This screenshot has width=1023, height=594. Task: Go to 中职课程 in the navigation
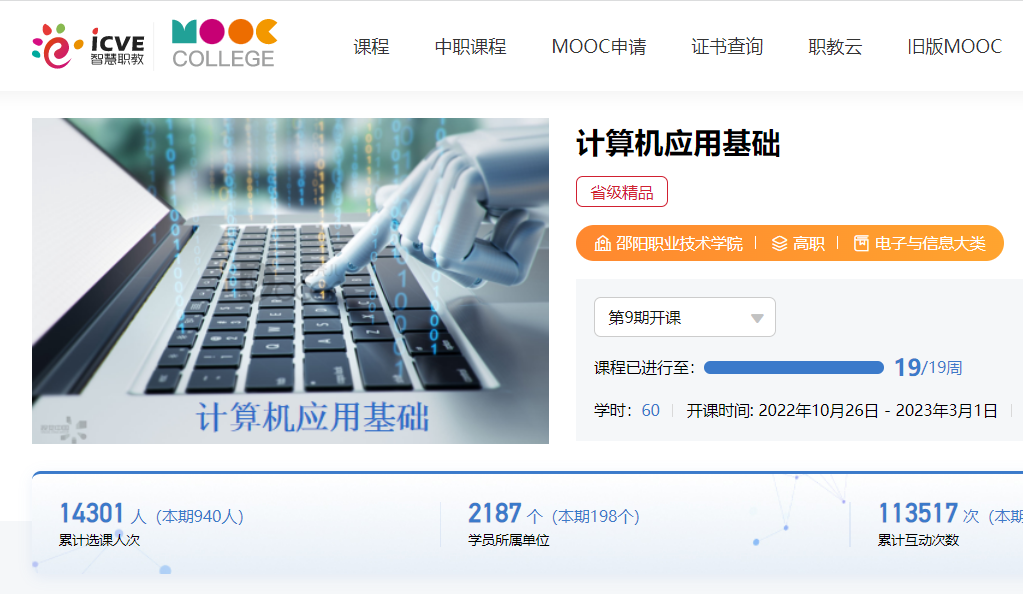point(470,46)
